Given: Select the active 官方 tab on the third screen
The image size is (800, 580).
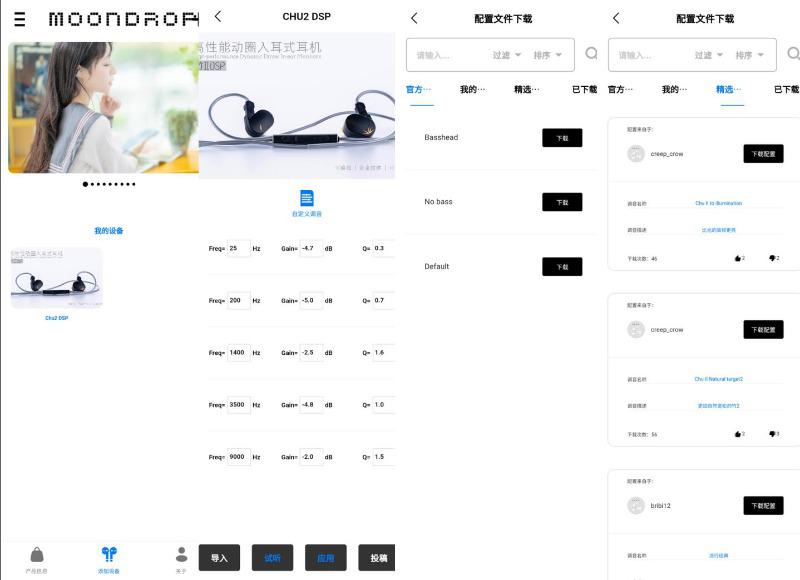Looking at the screenshot, I should click(419, 89).
